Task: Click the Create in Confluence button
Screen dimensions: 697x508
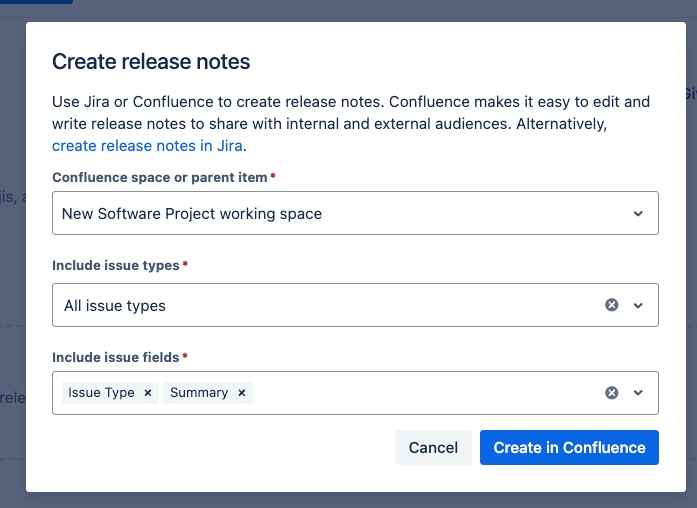Action: pyautogui.click(x=569, y=448)
